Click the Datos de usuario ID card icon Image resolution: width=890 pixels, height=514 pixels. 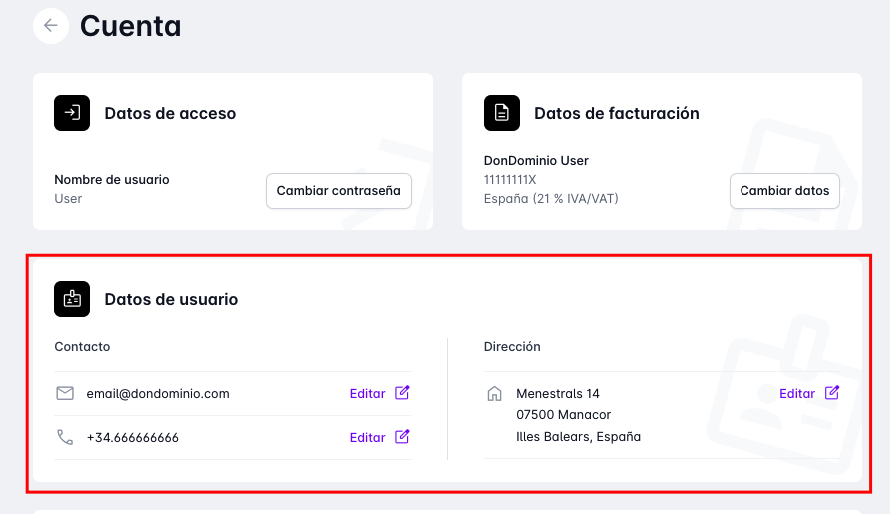tap(72, 299)
